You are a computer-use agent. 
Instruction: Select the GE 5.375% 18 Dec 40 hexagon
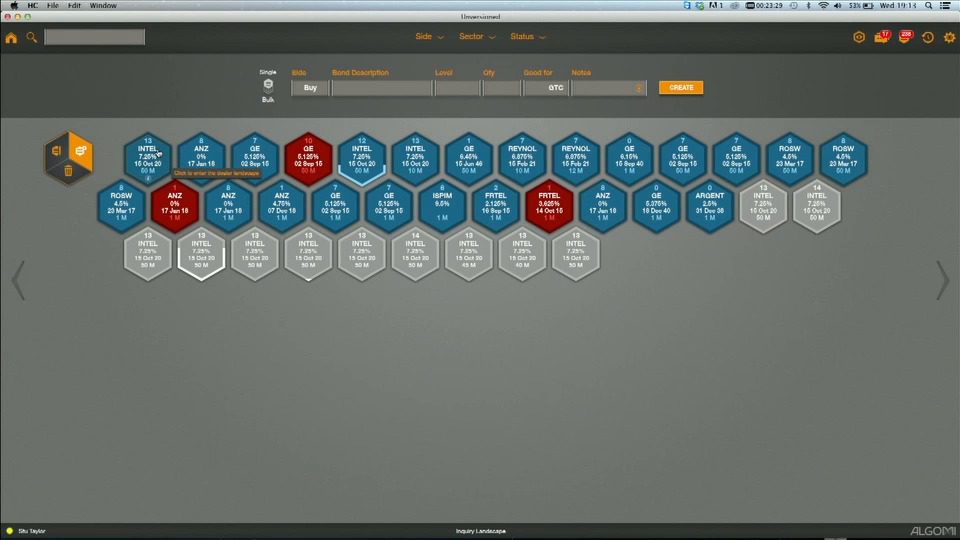point(656,206)
